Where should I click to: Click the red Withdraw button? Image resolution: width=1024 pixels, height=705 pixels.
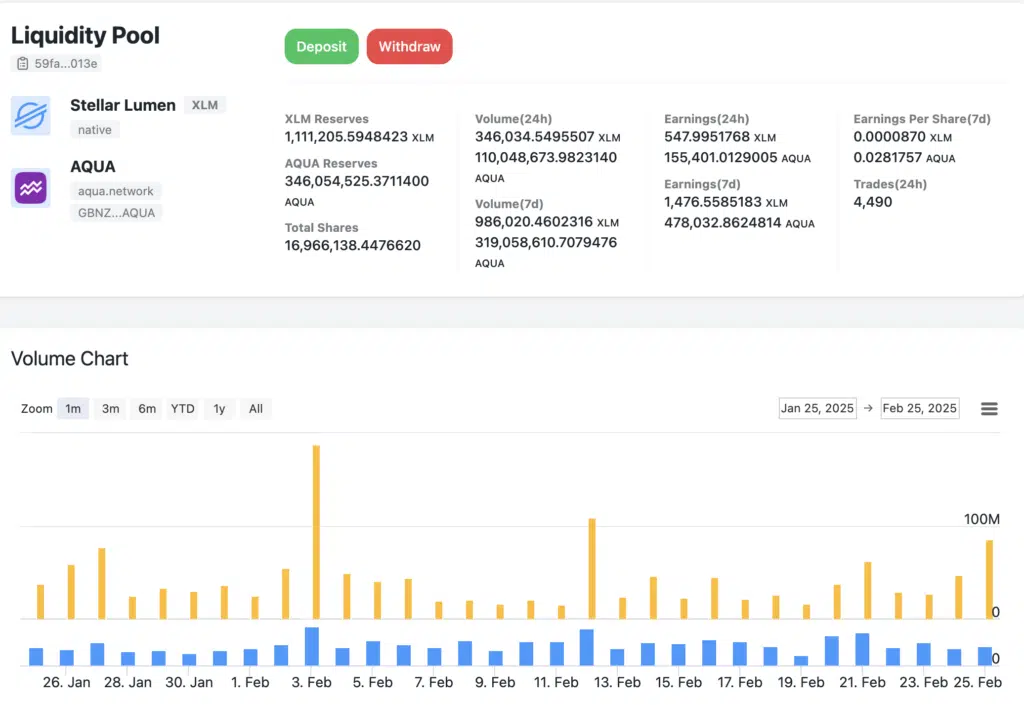pos(409,46)
